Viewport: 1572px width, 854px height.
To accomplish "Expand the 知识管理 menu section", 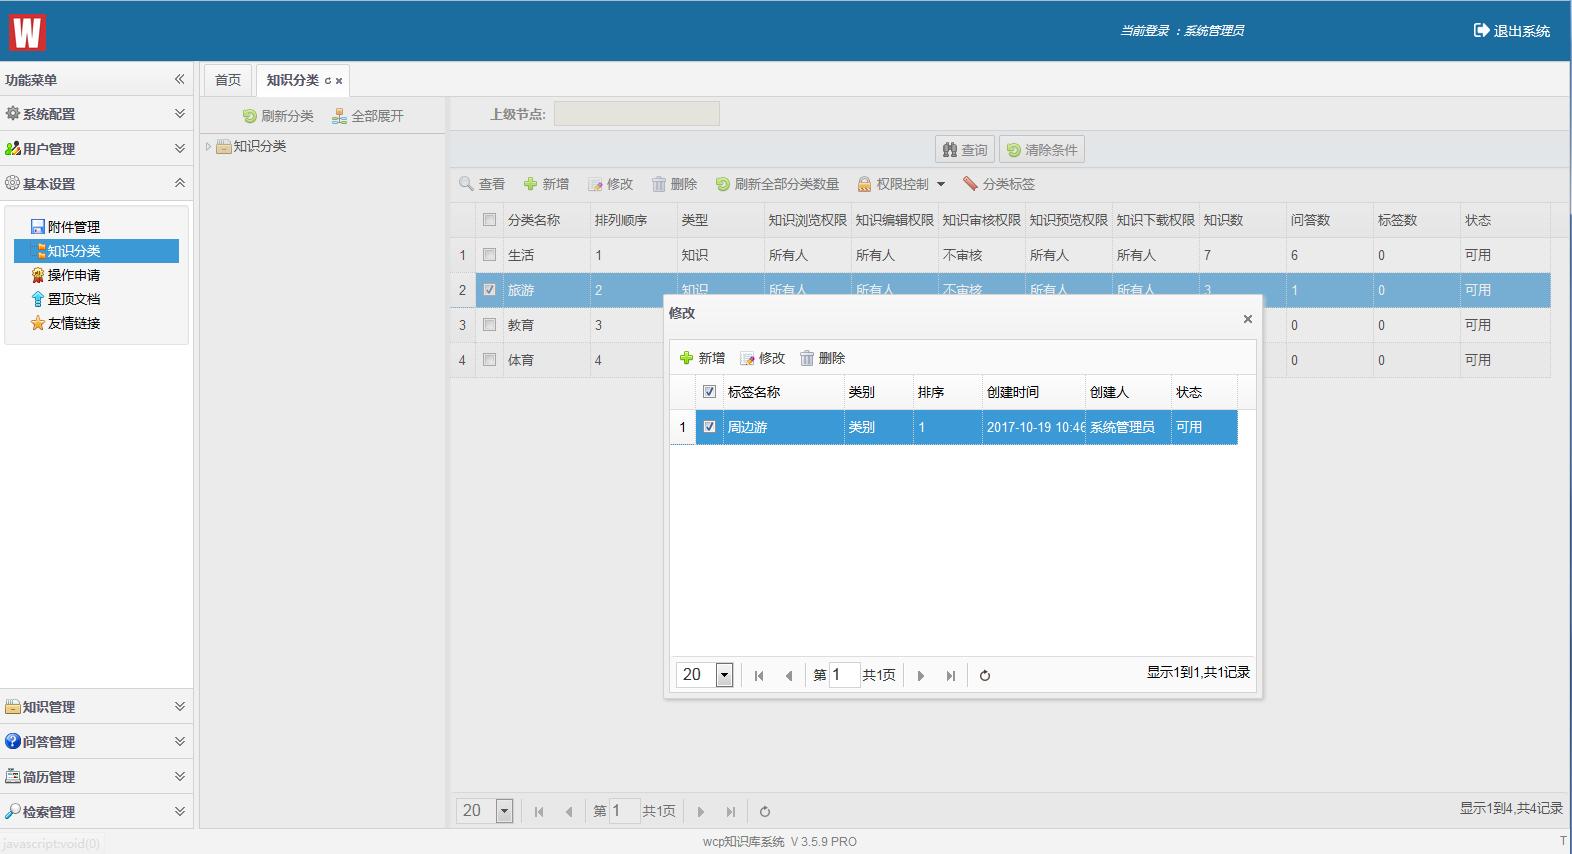I will click(180, 706).
